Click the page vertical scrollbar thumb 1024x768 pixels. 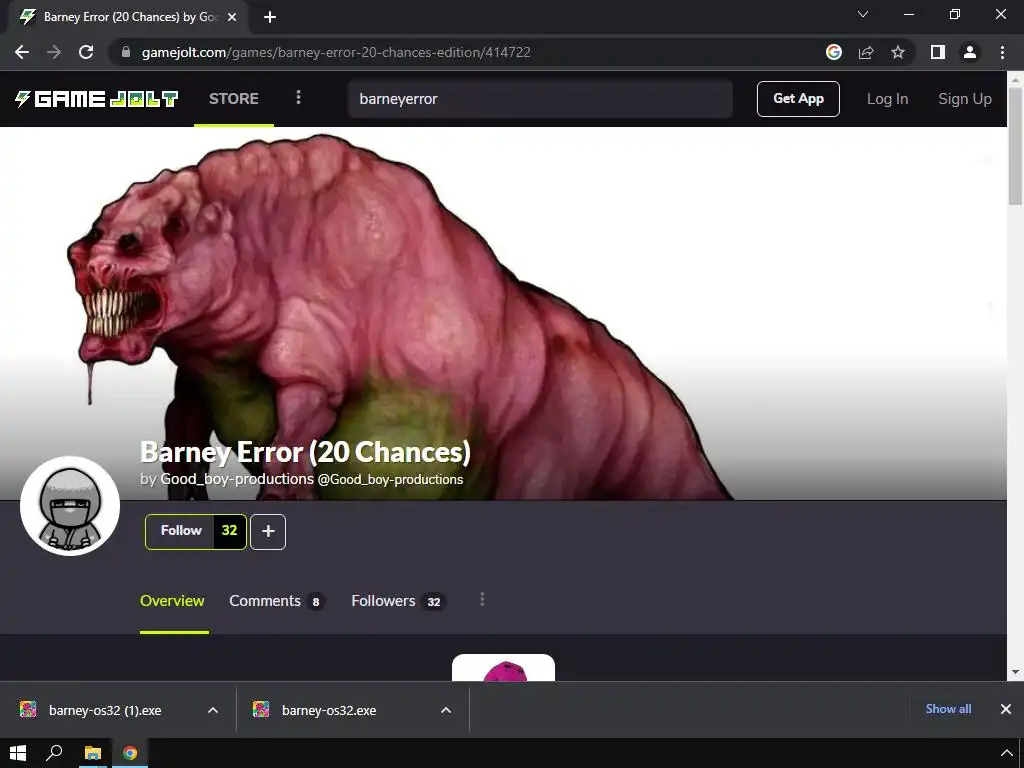coord(1016,145)
